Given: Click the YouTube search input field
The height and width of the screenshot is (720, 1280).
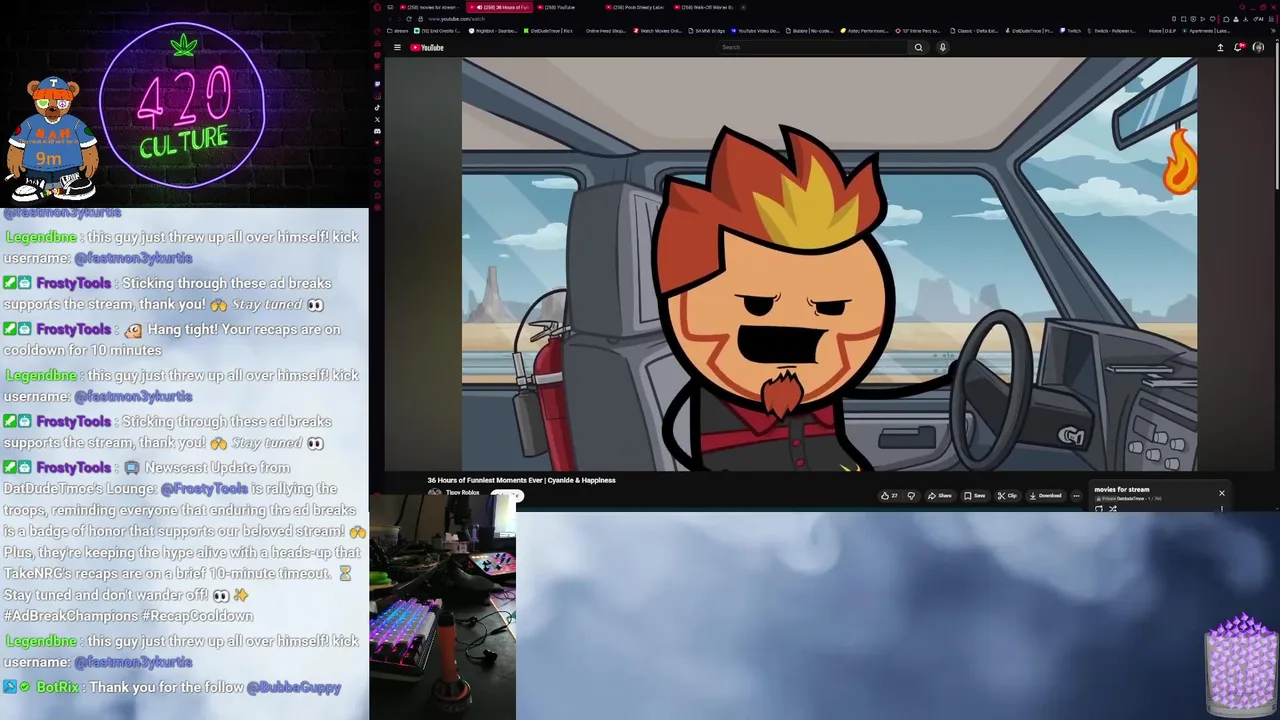Looking at the screenshot, I should click(810, 47).
